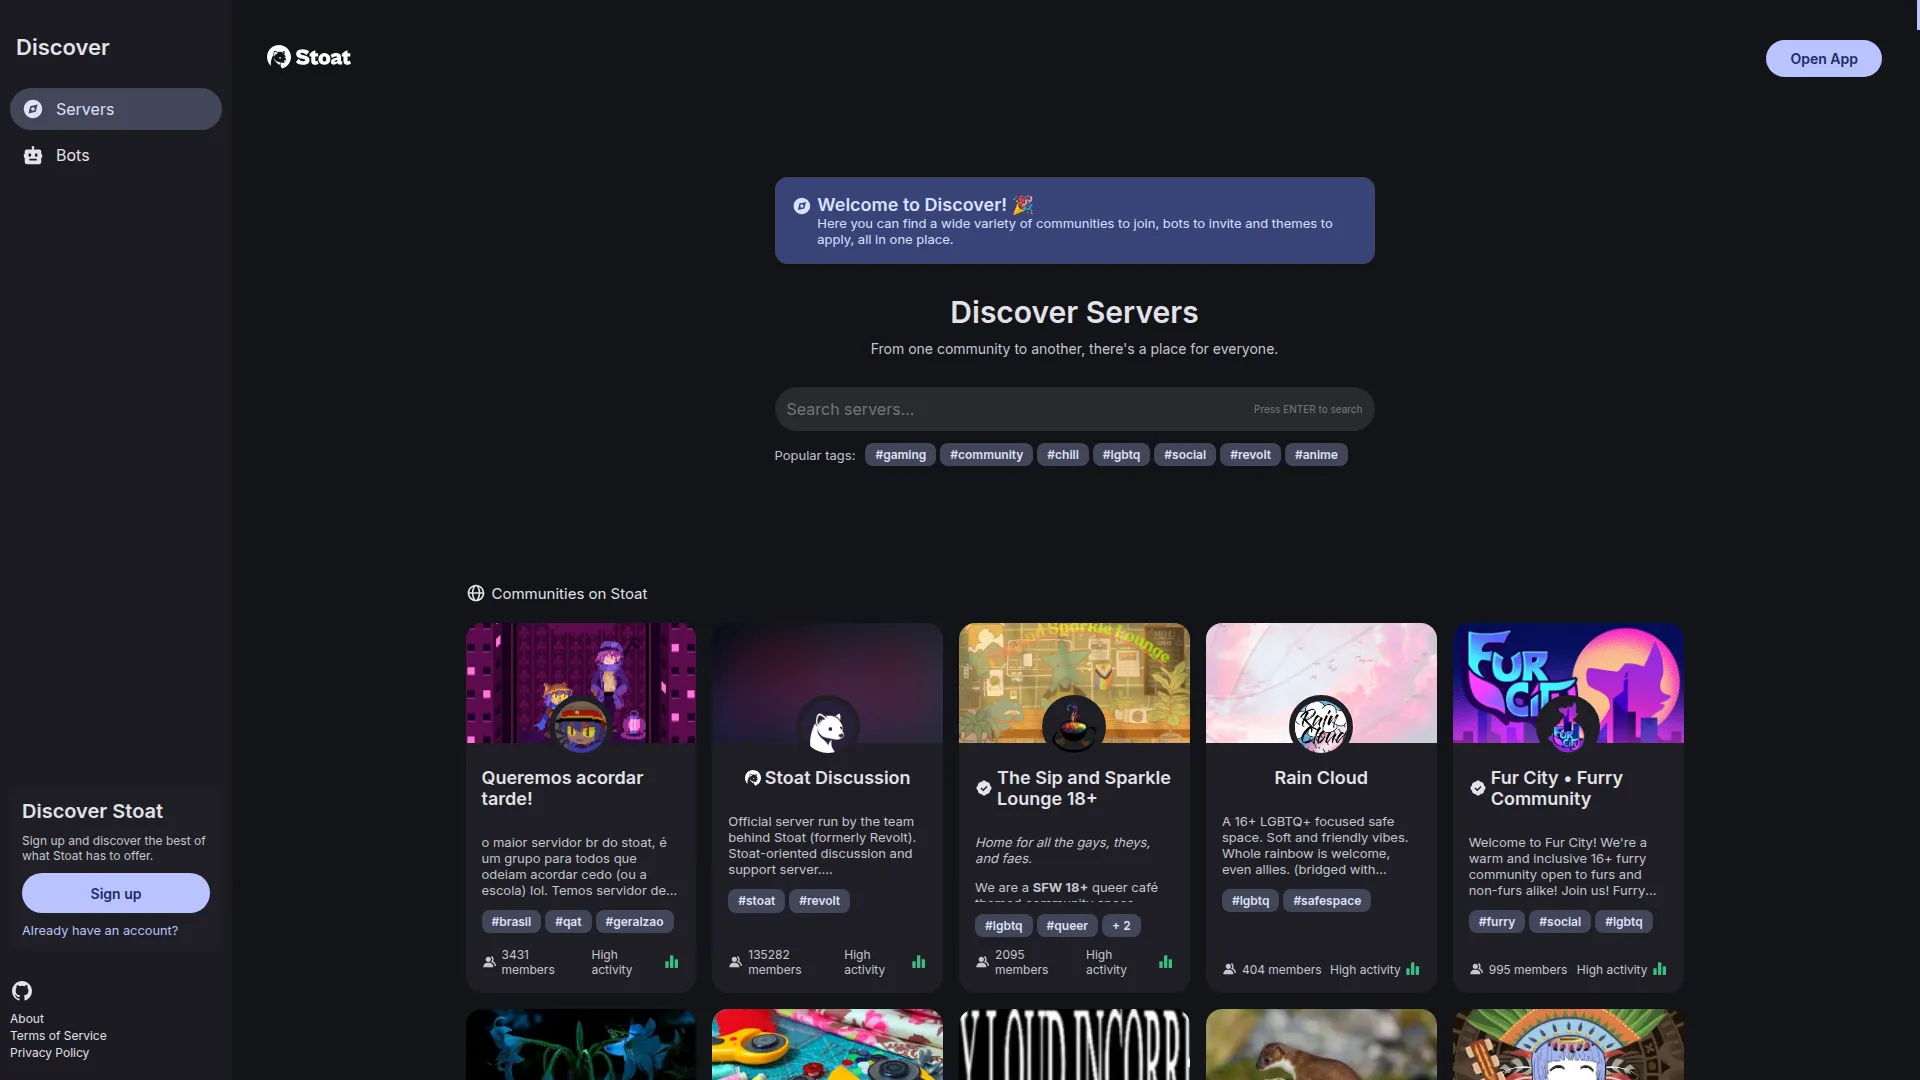Click '135282 members' on Stoat Discussion card
Image resolution: width=1920 pixels, height=1080 pixels.
(x=774, y=962)
